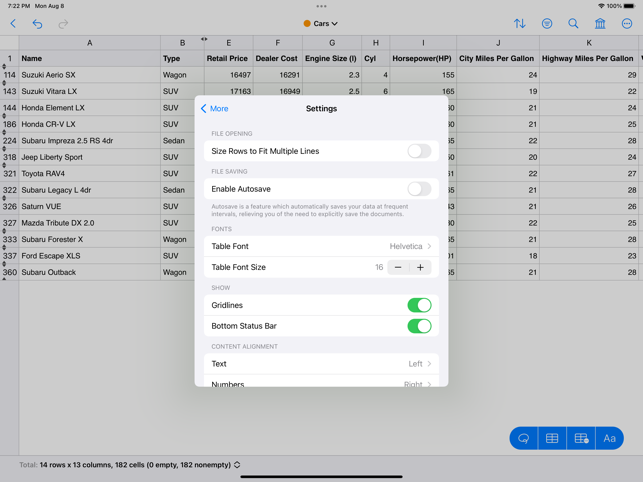
Task: Select cell Saturn VUE
Action: tap(89, 206)
